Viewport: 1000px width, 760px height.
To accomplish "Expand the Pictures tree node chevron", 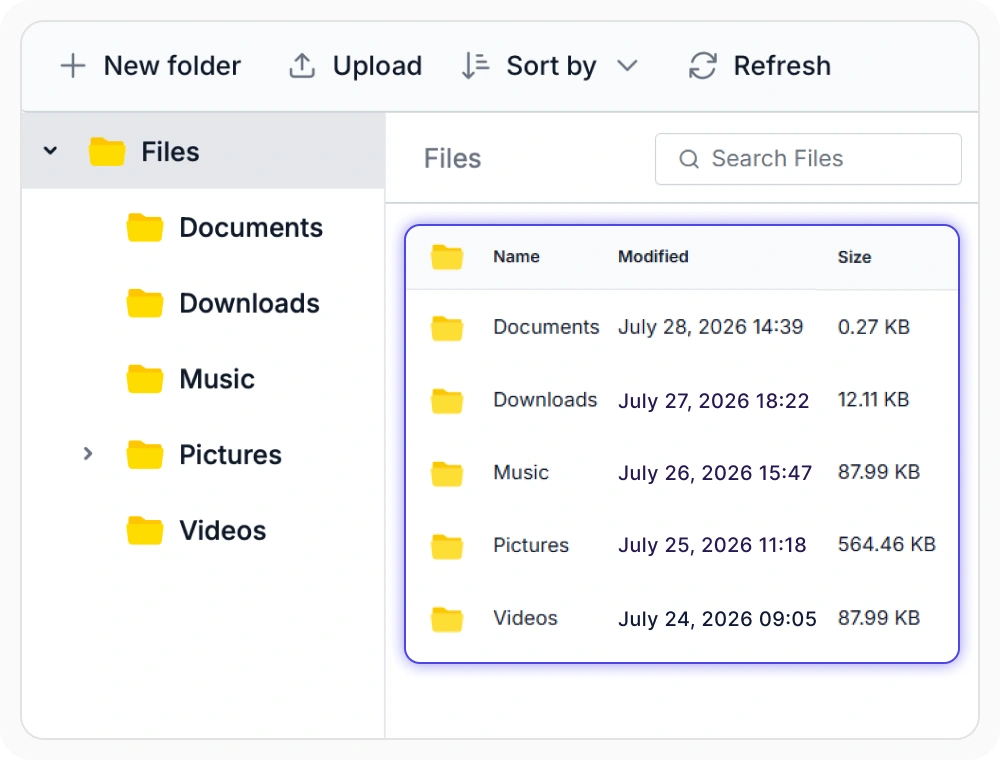I will point(88,454).
